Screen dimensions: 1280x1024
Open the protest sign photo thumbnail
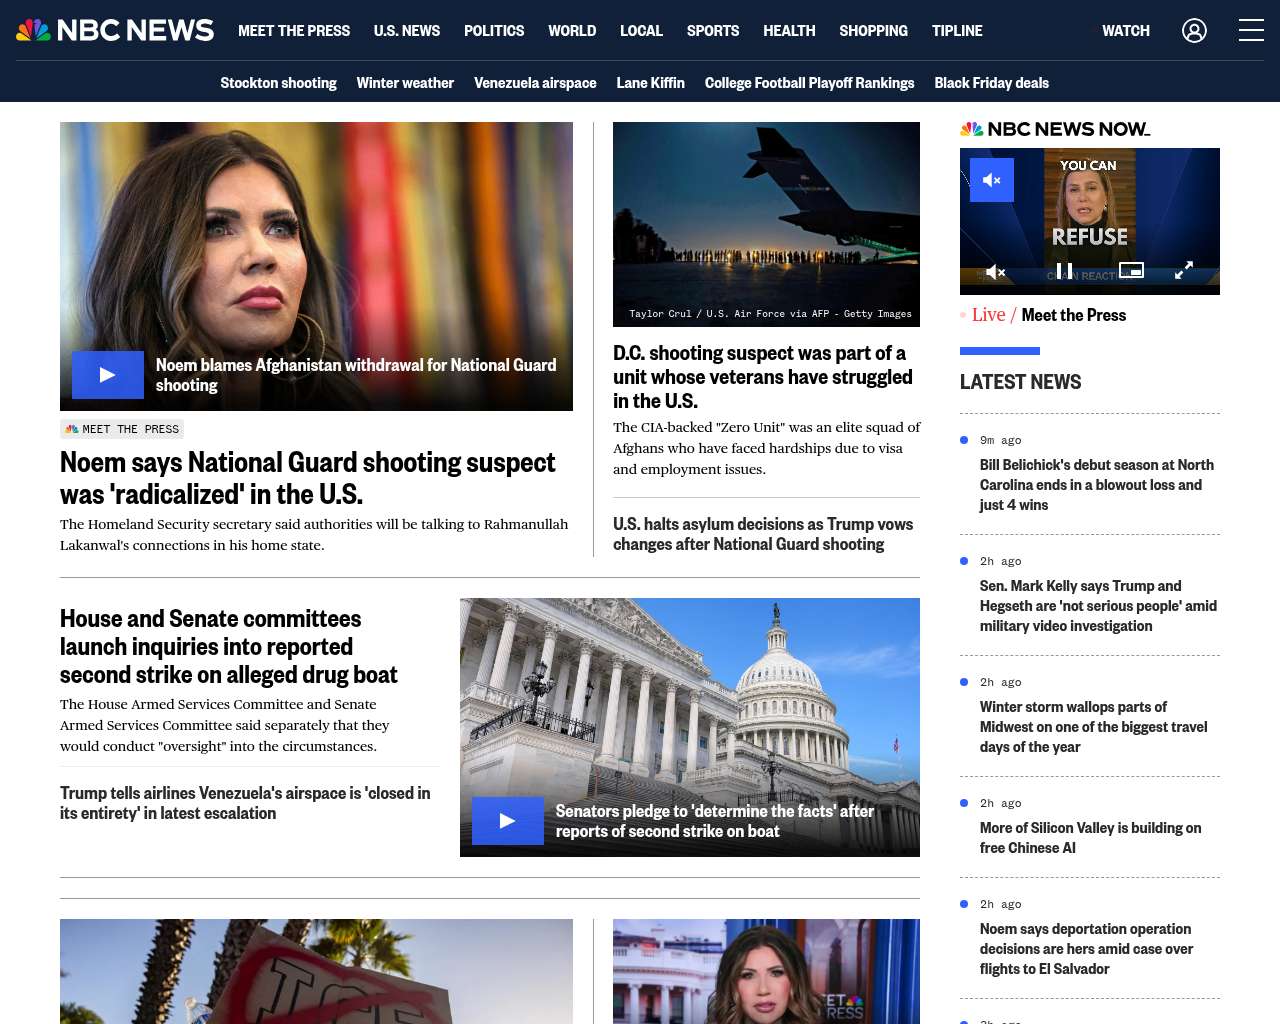(316, 971)
